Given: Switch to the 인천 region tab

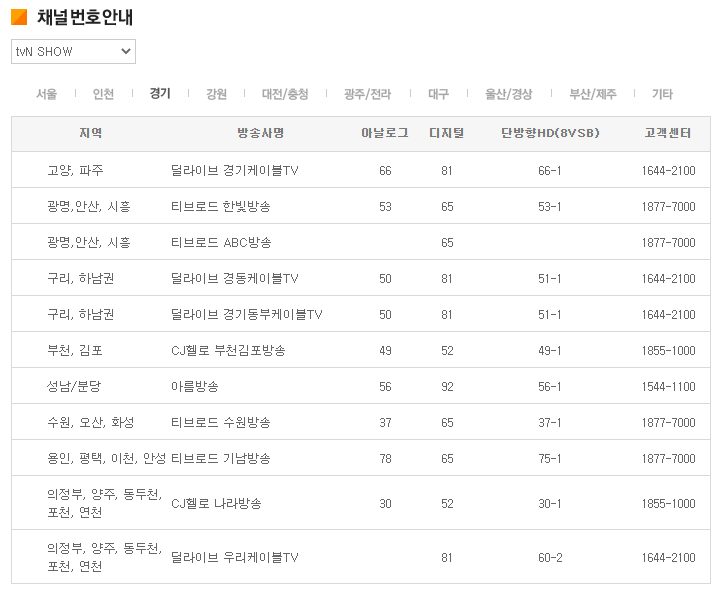Looking at the screenshot, I should (x=103, y=94).
